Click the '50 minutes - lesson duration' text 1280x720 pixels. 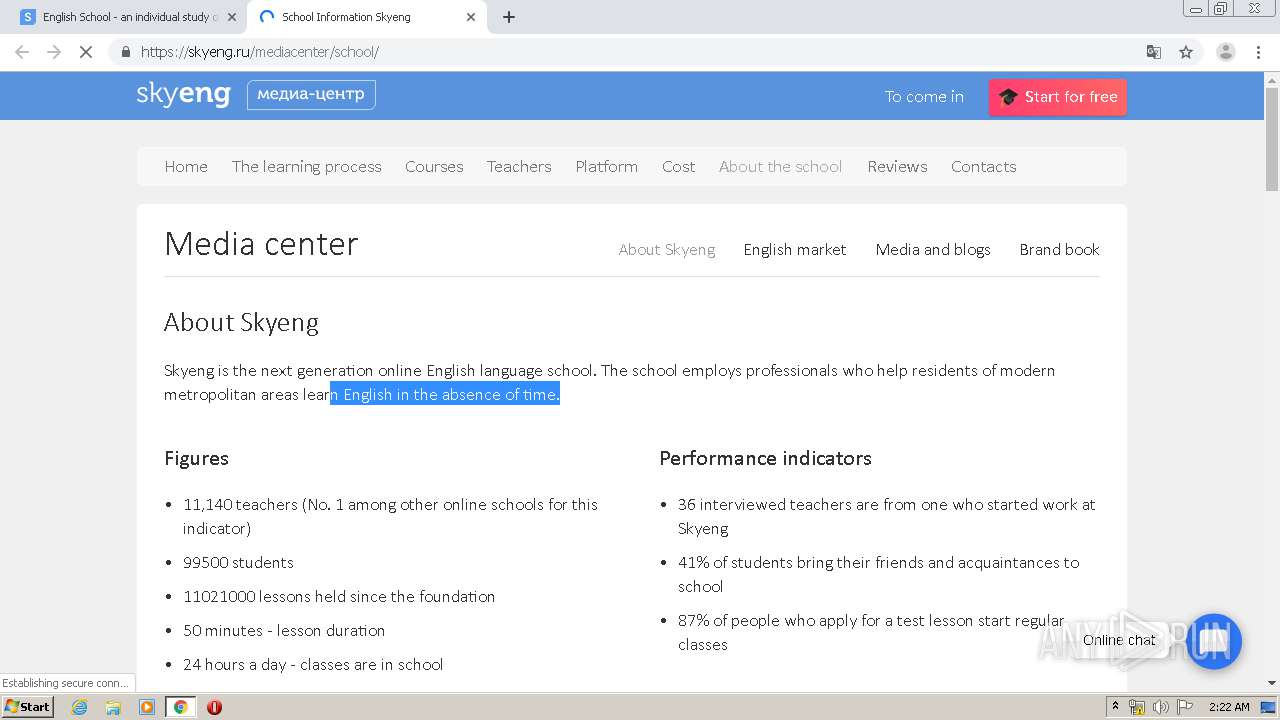pyautogui.click(x=284, y=631)
